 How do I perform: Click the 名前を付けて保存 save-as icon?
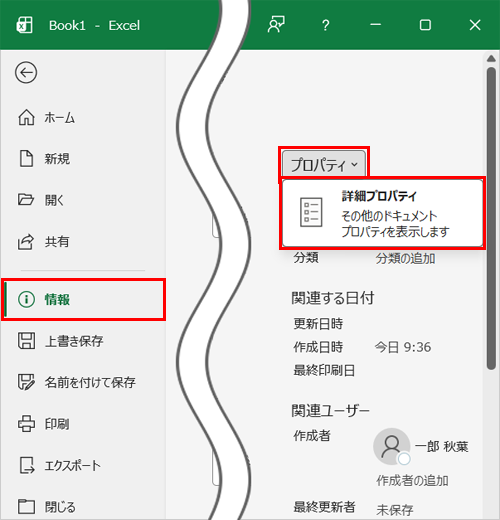26,382
